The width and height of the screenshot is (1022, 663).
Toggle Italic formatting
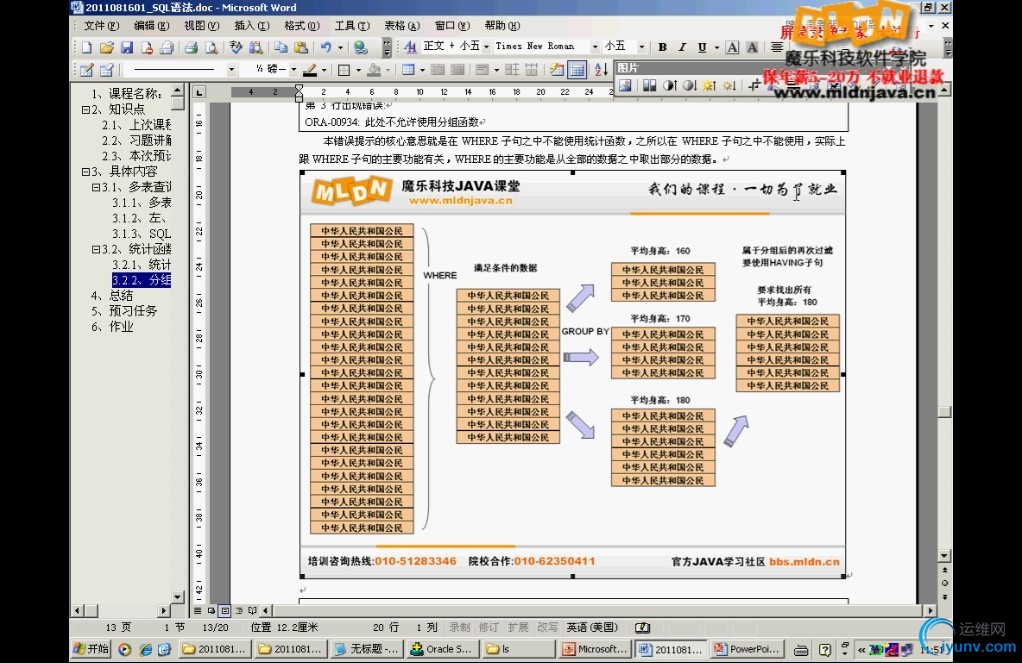click(x=682, y=47)
